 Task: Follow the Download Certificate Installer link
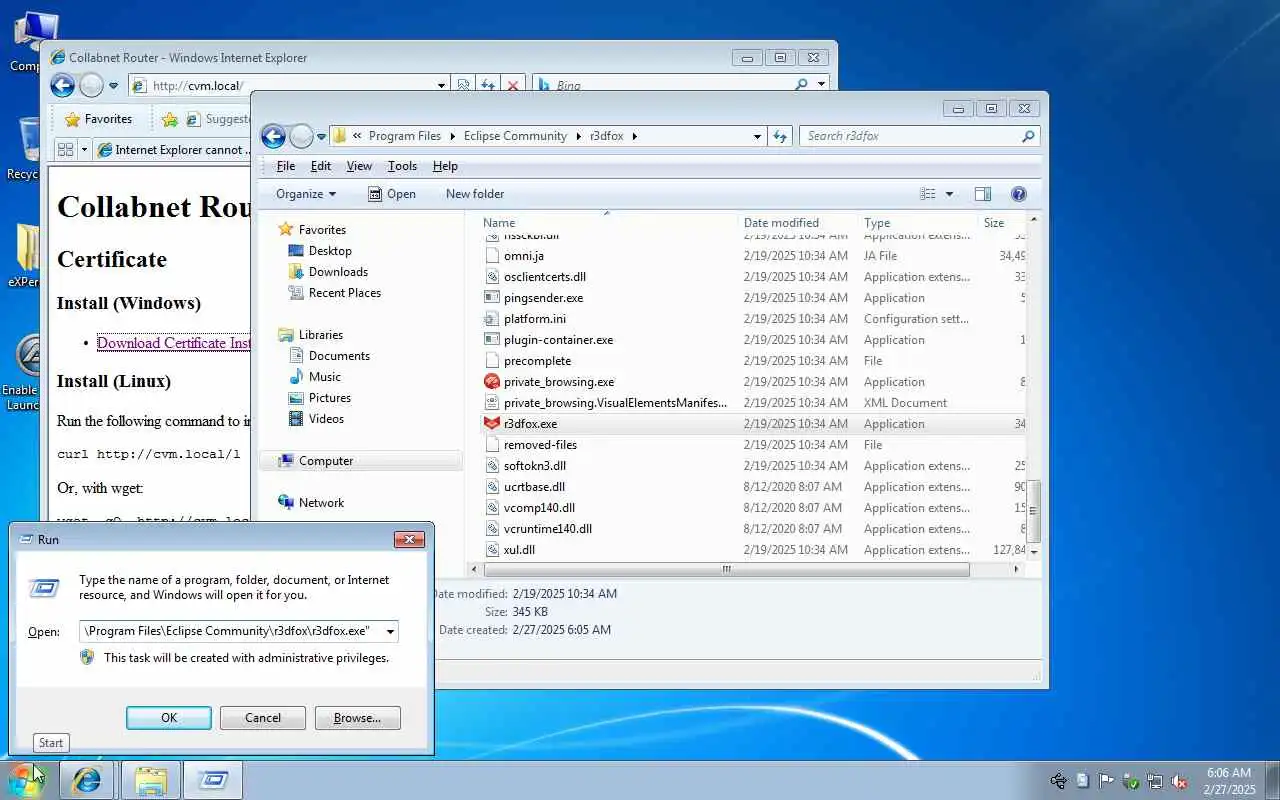173,343
